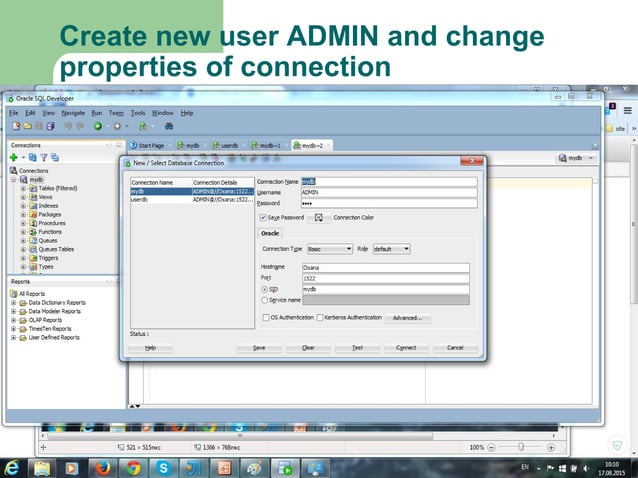Click the Connection Color picker icon

[x=319, y=218]
